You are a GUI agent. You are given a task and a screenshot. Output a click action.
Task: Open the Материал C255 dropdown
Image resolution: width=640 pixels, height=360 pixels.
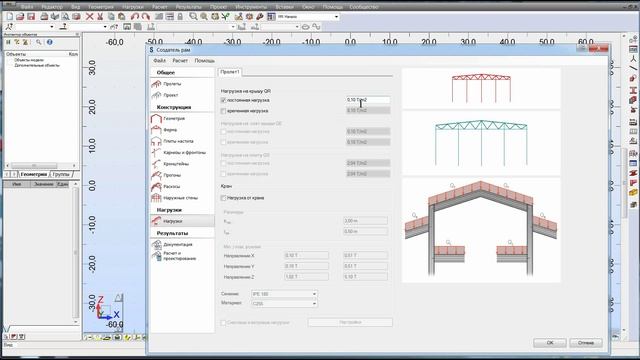point(284,304)
